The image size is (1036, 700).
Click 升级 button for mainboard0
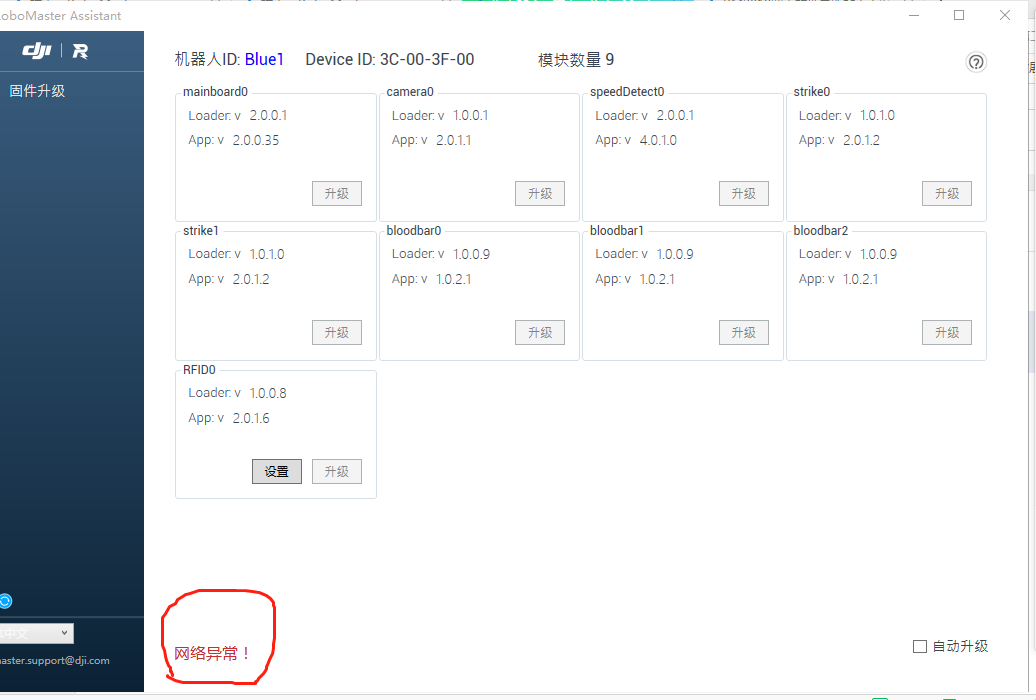(x=337, y=194)
